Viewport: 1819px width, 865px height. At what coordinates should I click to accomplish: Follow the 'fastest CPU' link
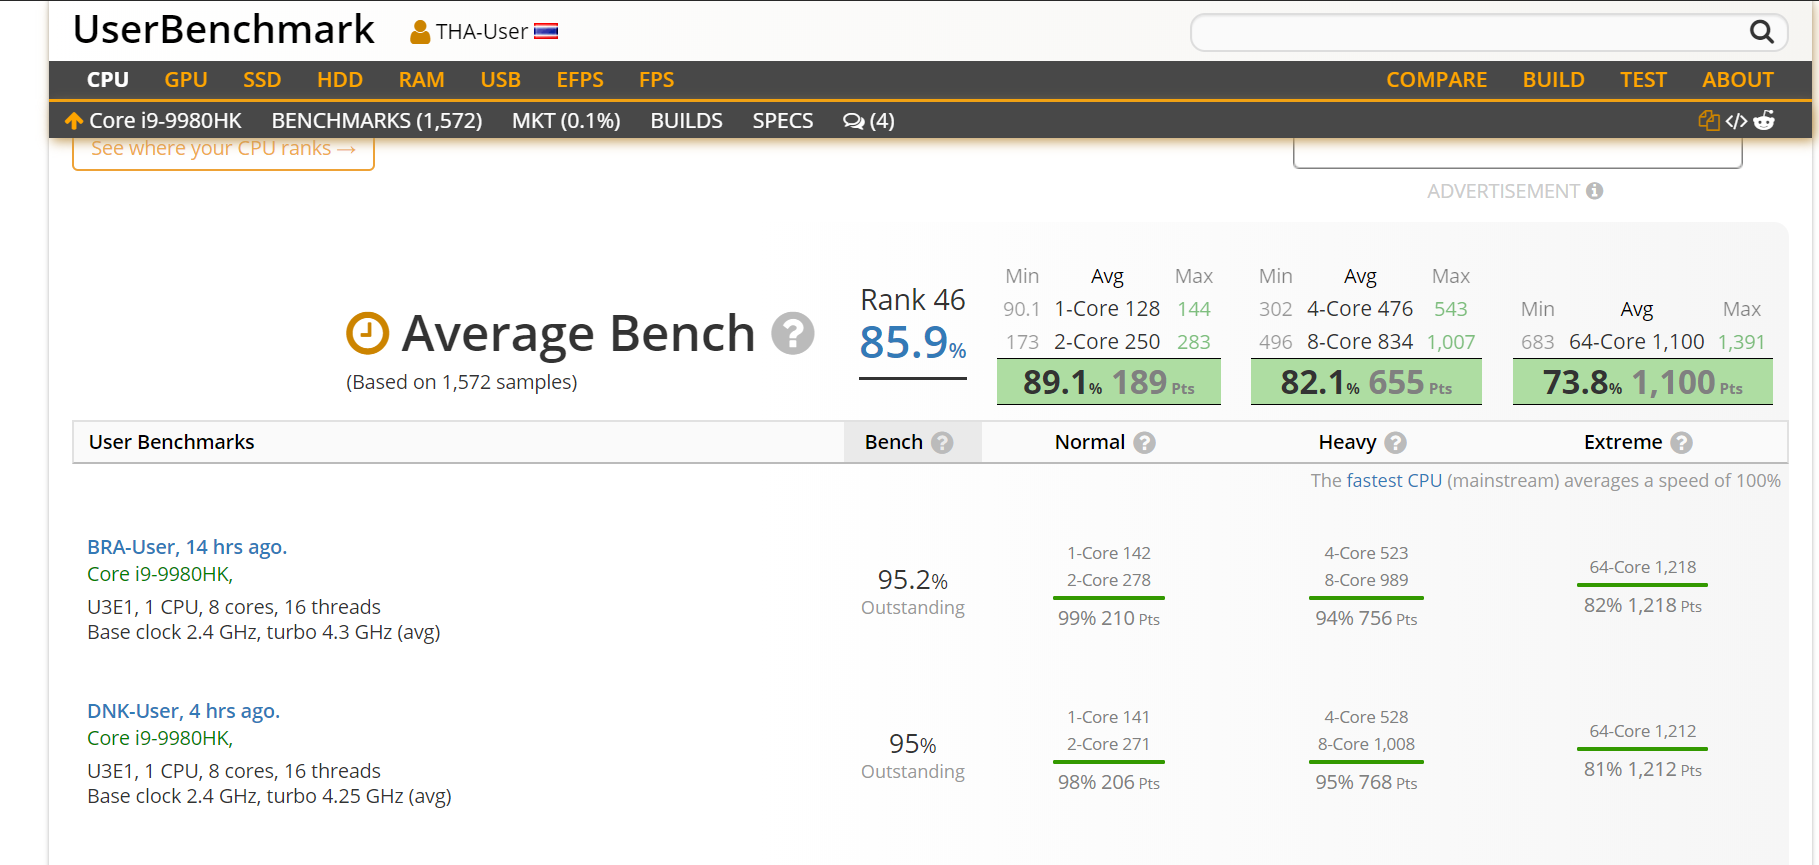point(1394,481)
